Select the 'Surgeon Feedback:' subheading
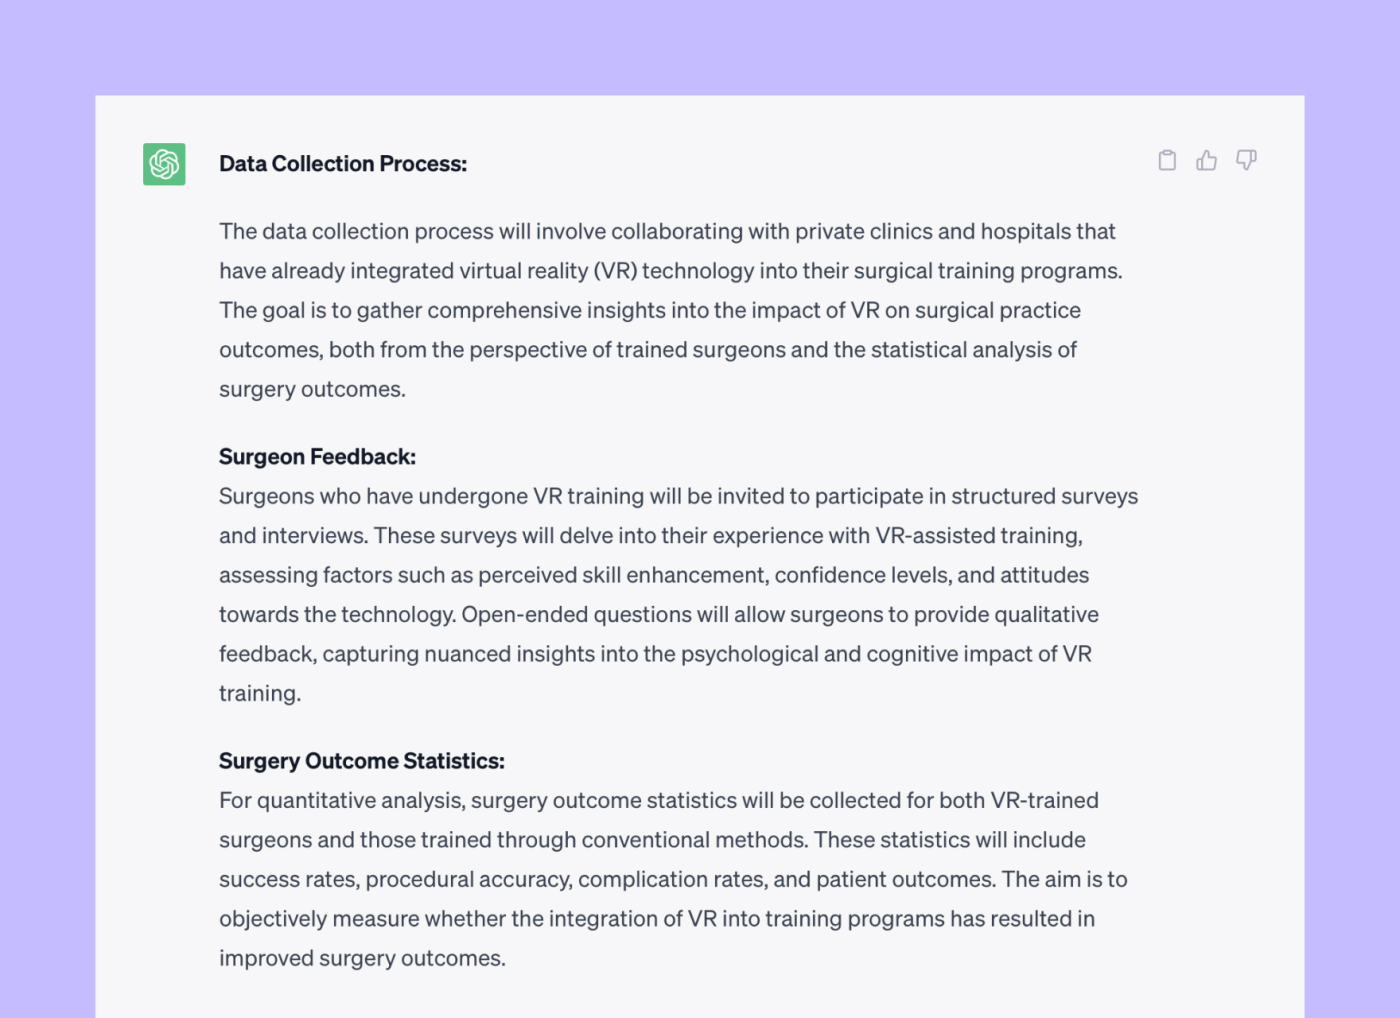1400x1018 pixels. click(x=316, y=456)
